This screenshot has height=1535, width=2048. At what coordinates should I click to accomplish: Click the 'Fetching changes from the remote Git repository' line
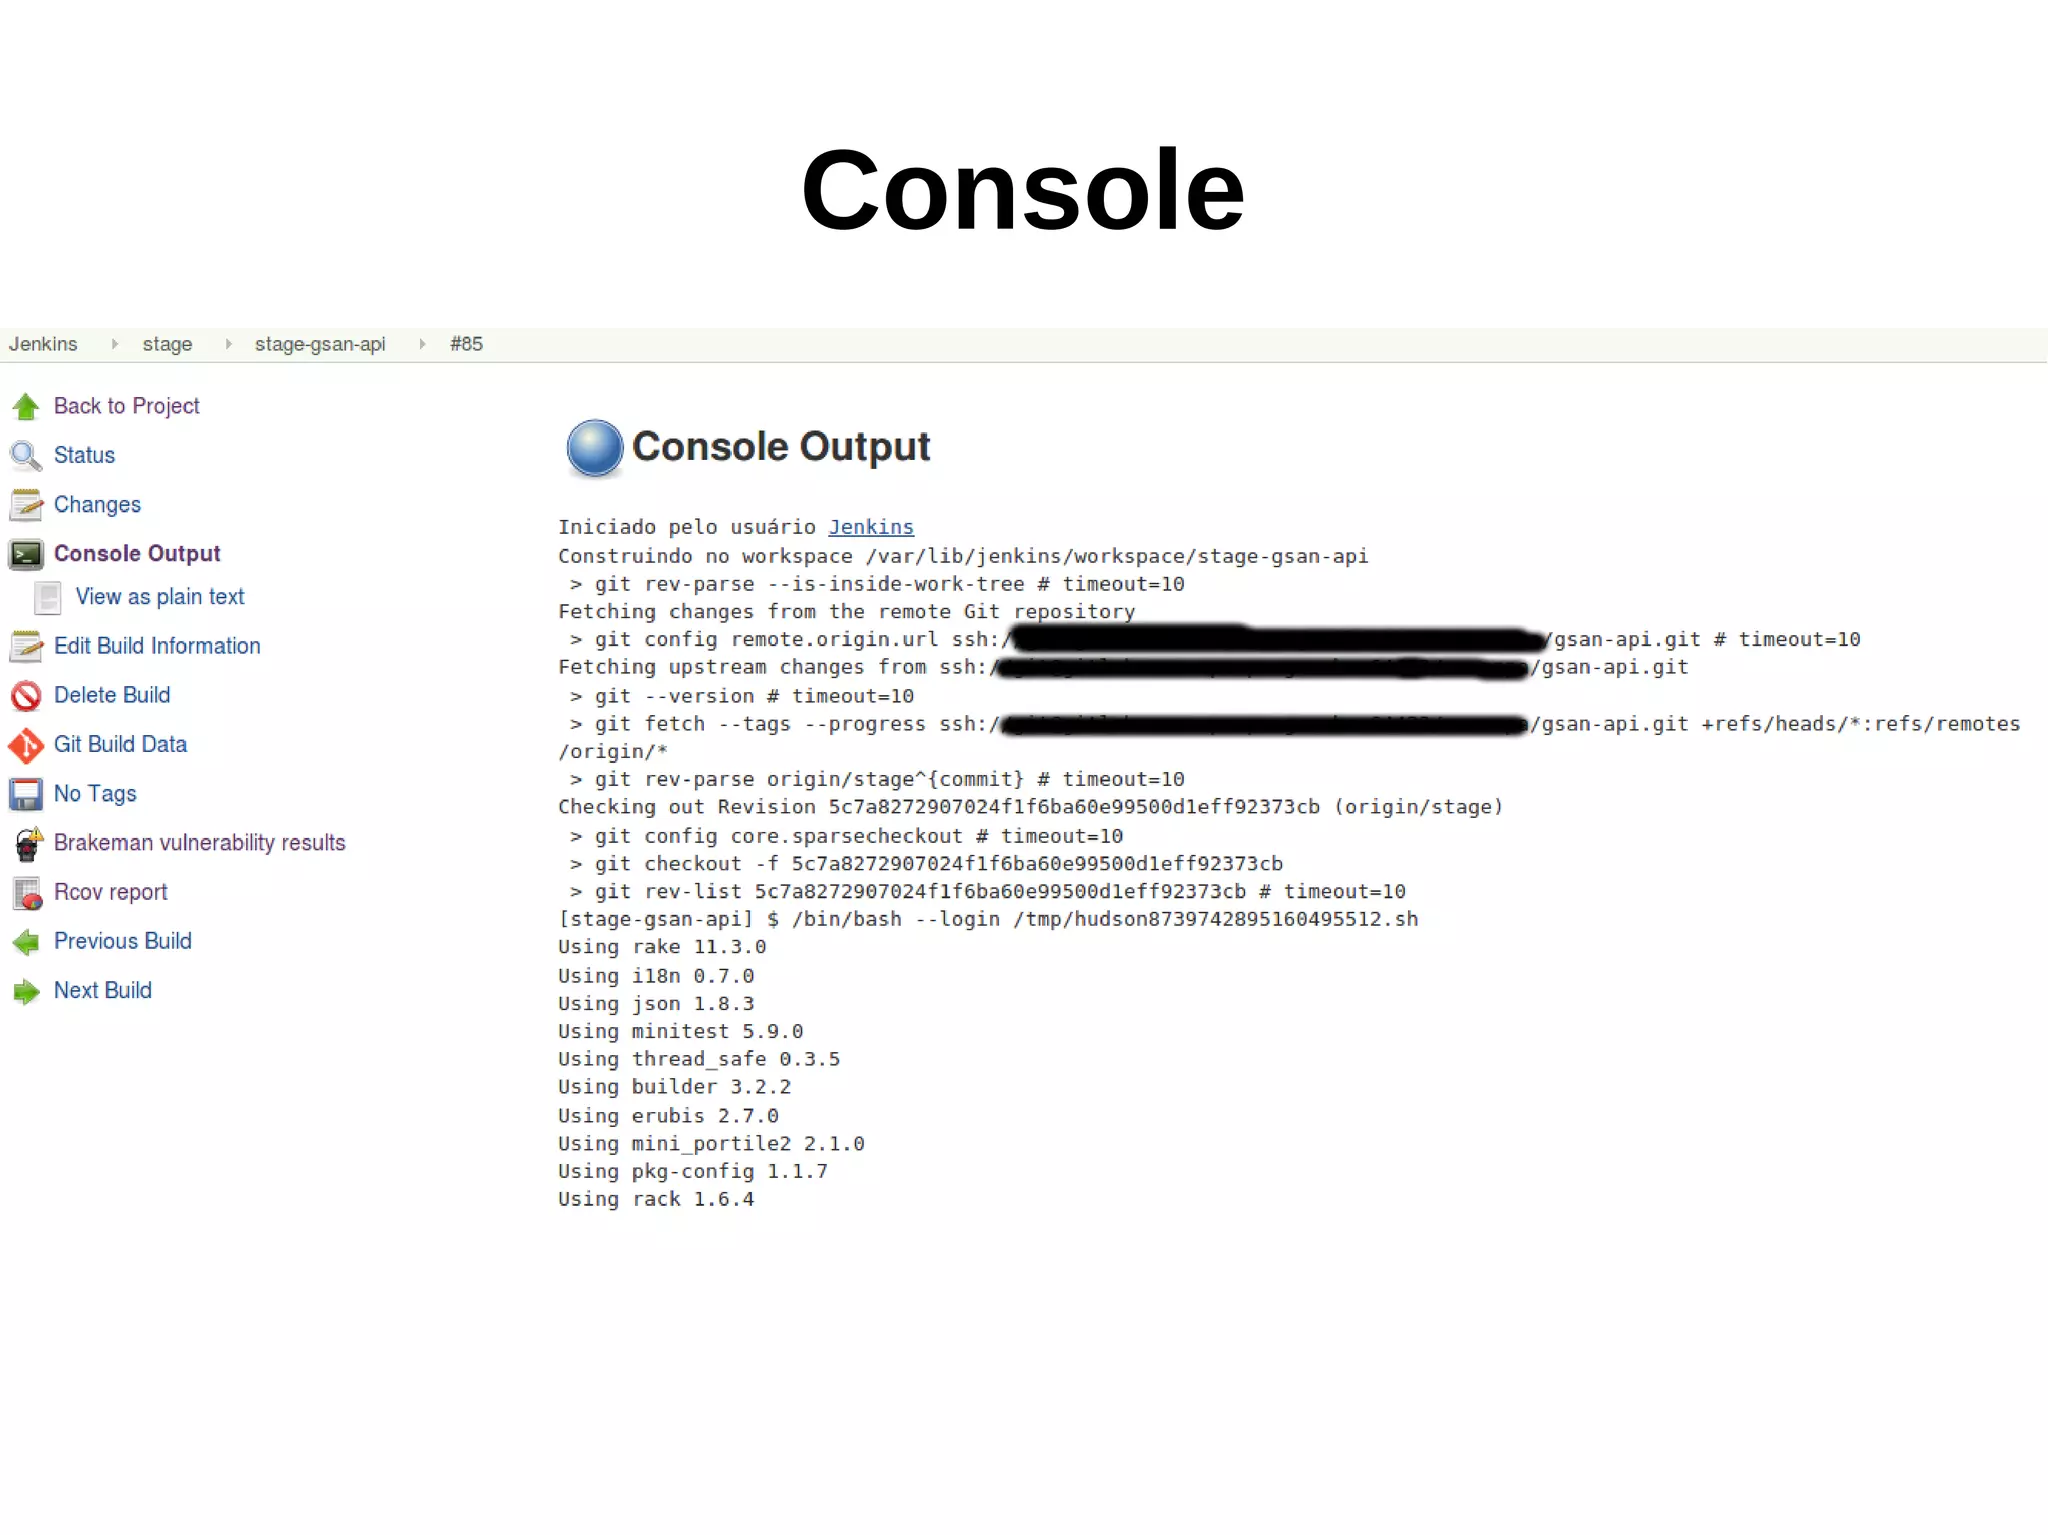(846, 612)
